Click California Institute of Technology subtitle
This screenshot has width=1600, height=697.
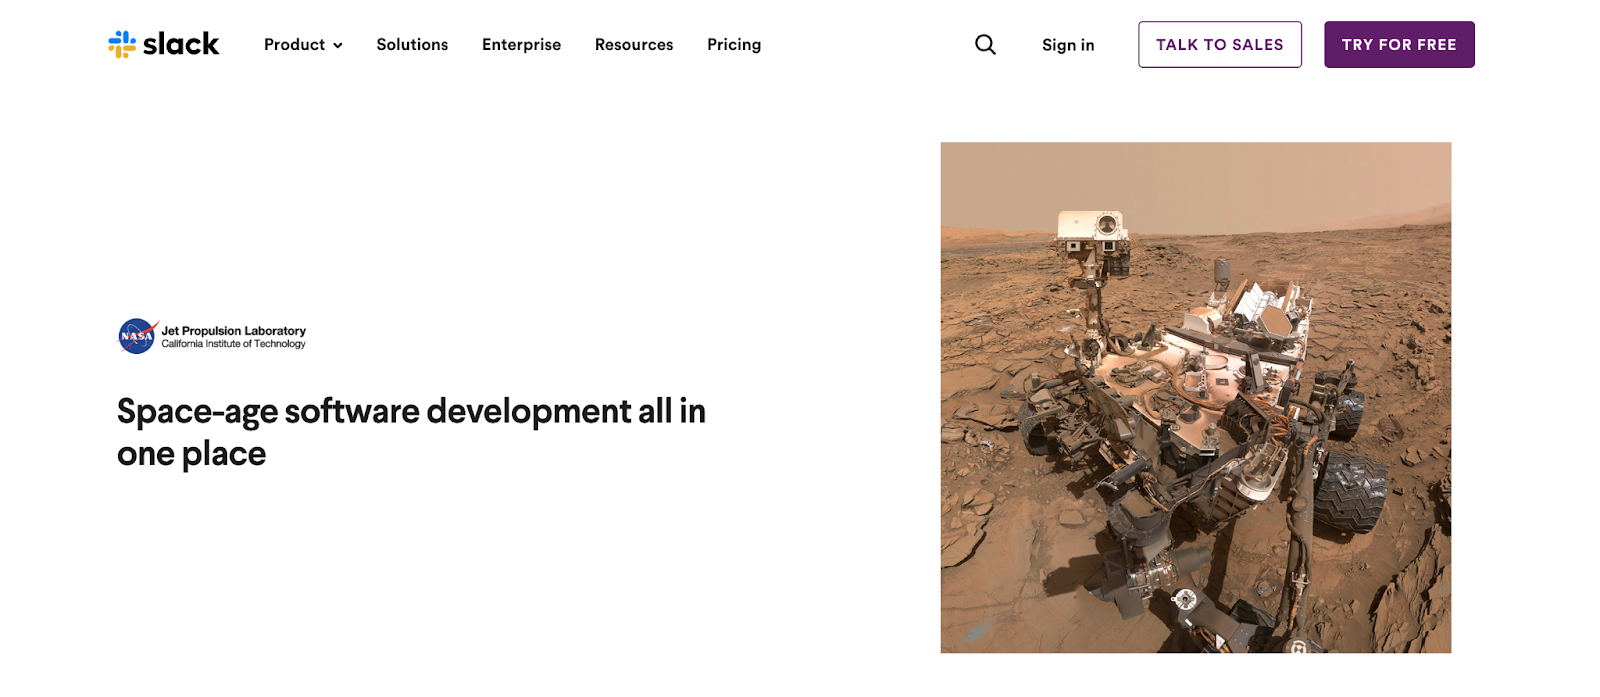234,344
